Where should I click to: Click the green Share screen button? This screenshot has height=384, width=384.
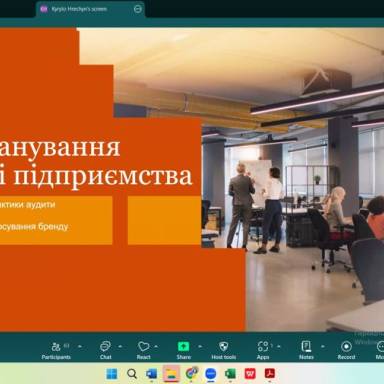click(184, 350)
